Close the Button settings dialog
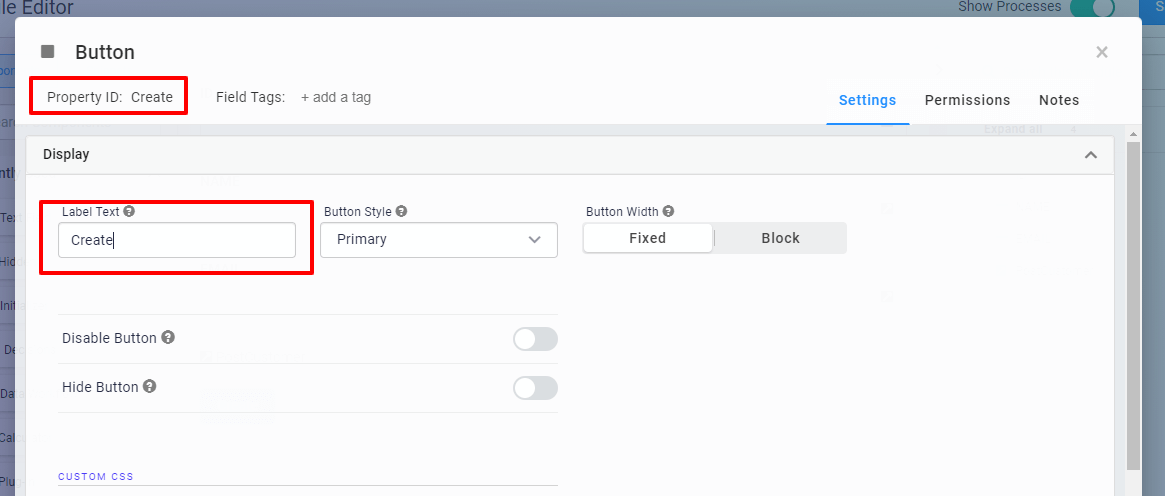This screenshot has height=496, width=1165. click(x=1102, y=52)
